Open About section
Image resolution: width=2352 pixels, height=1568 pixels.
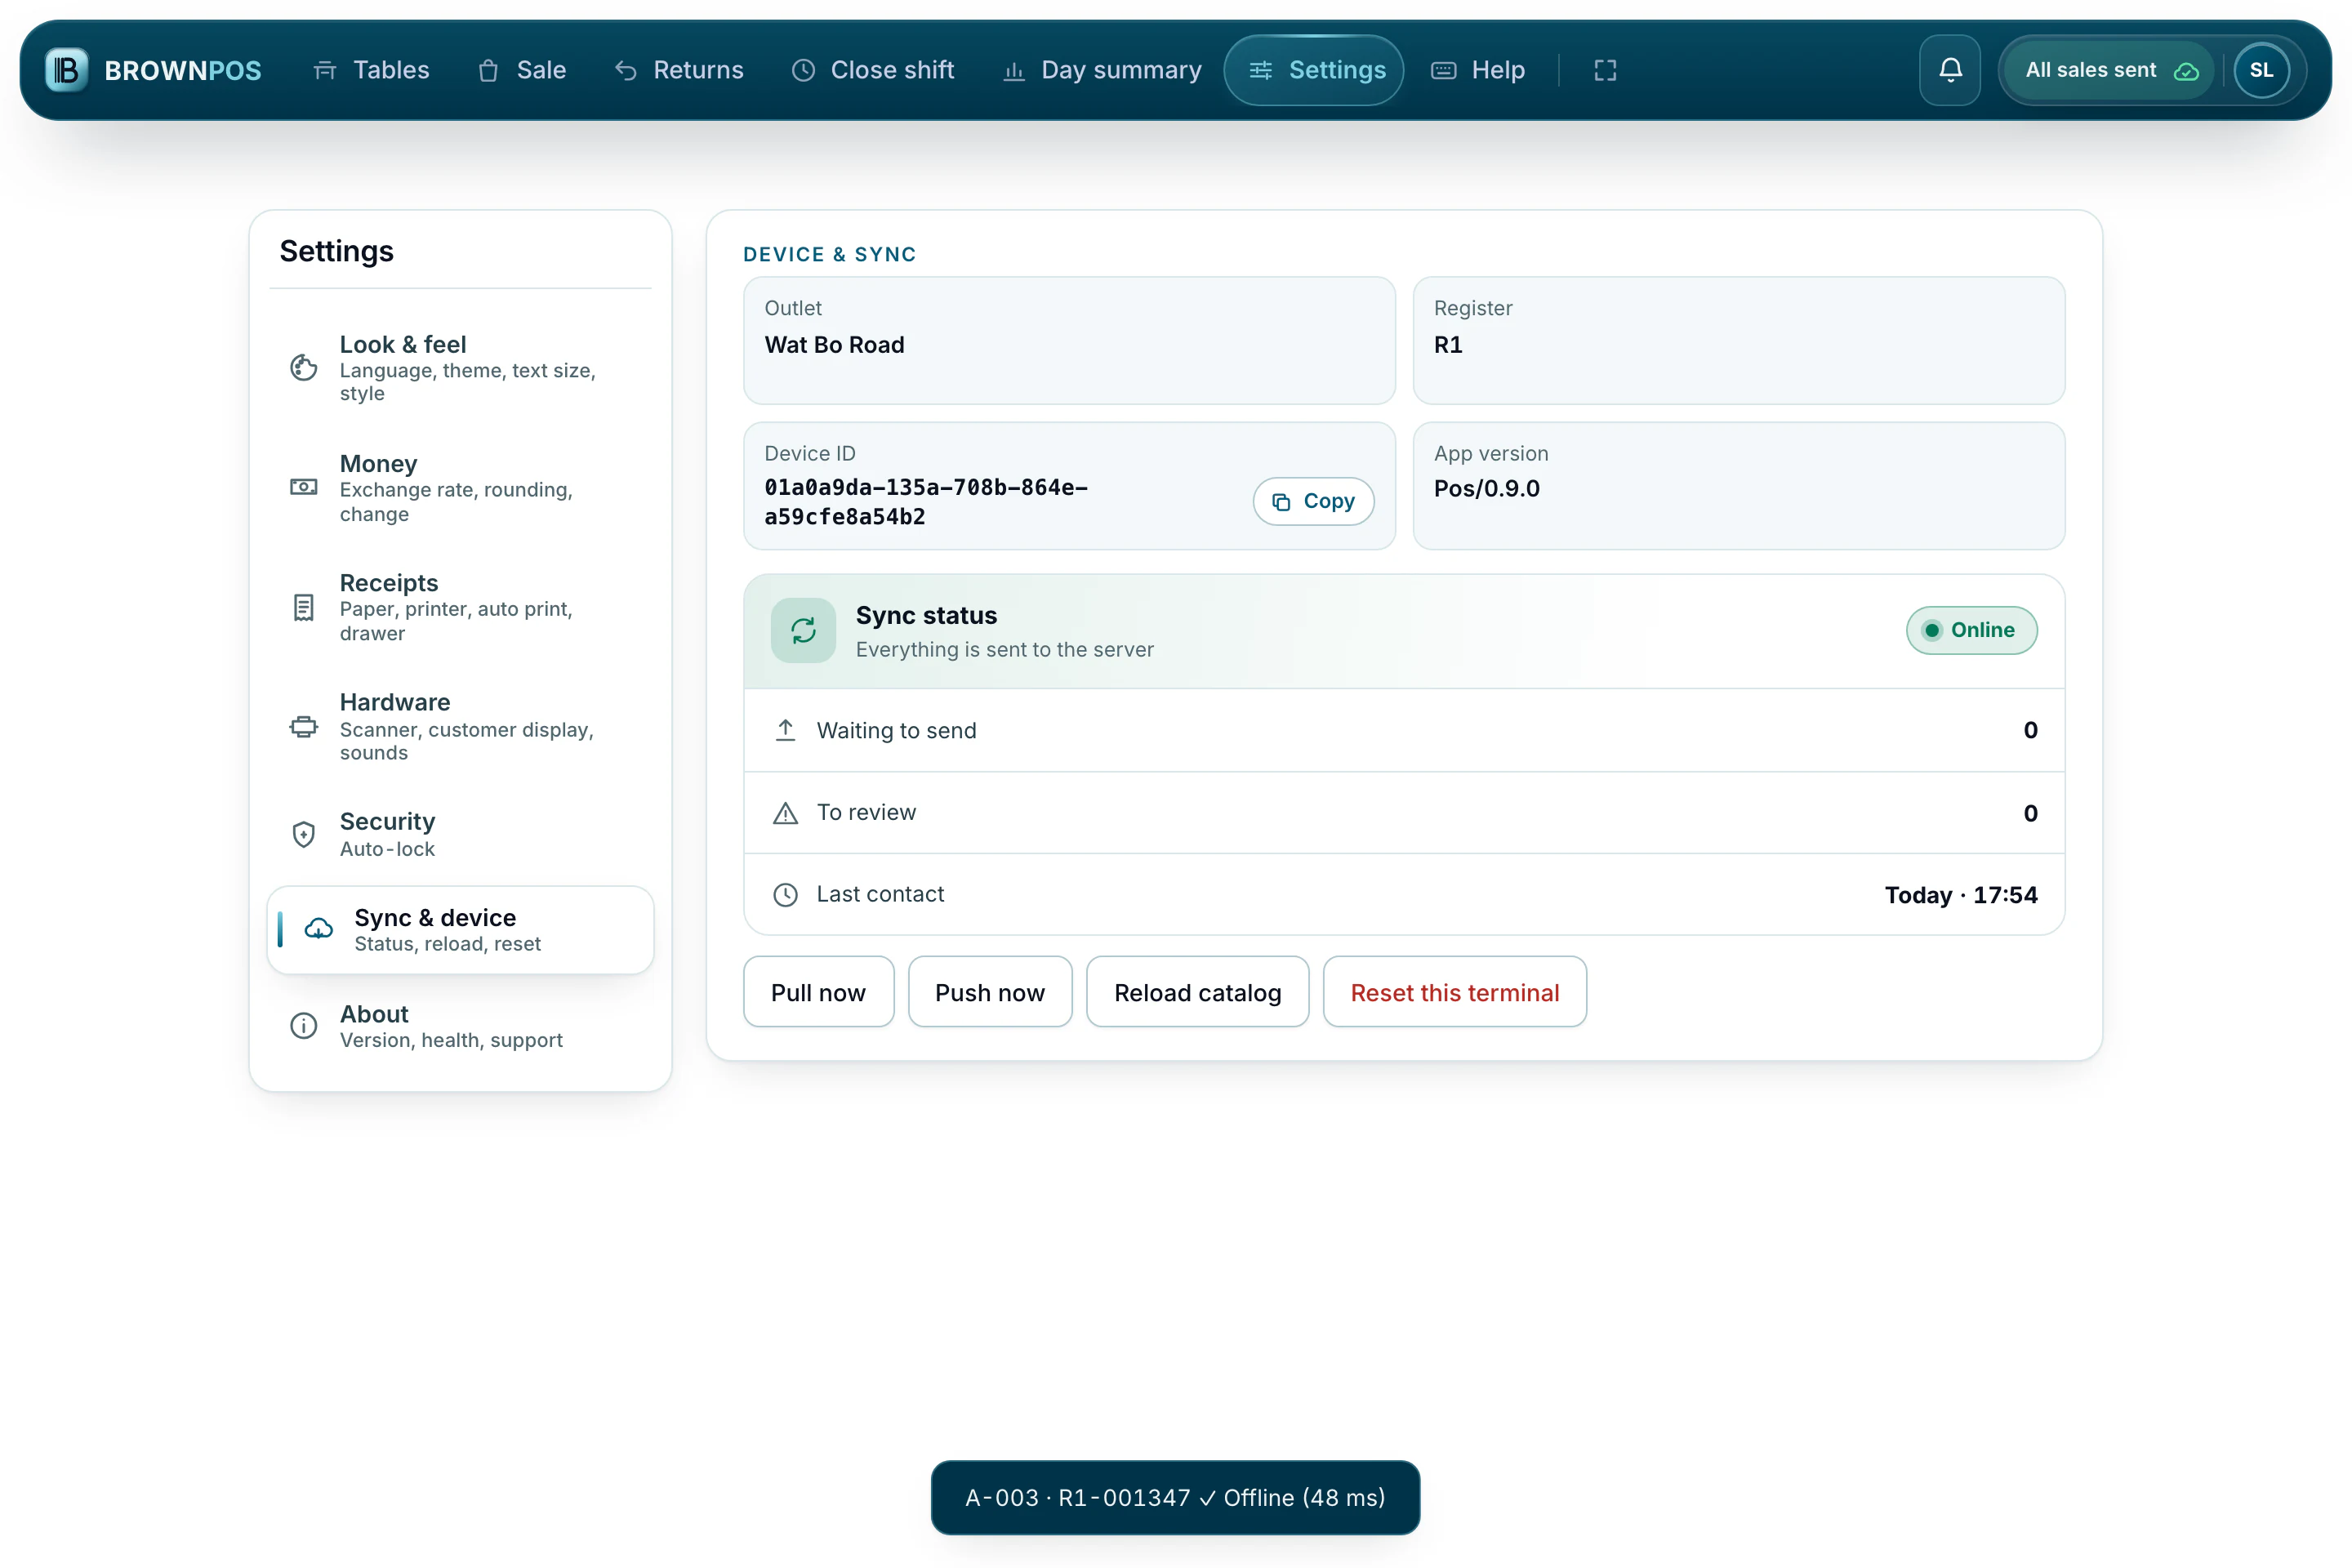point(460,1026)
